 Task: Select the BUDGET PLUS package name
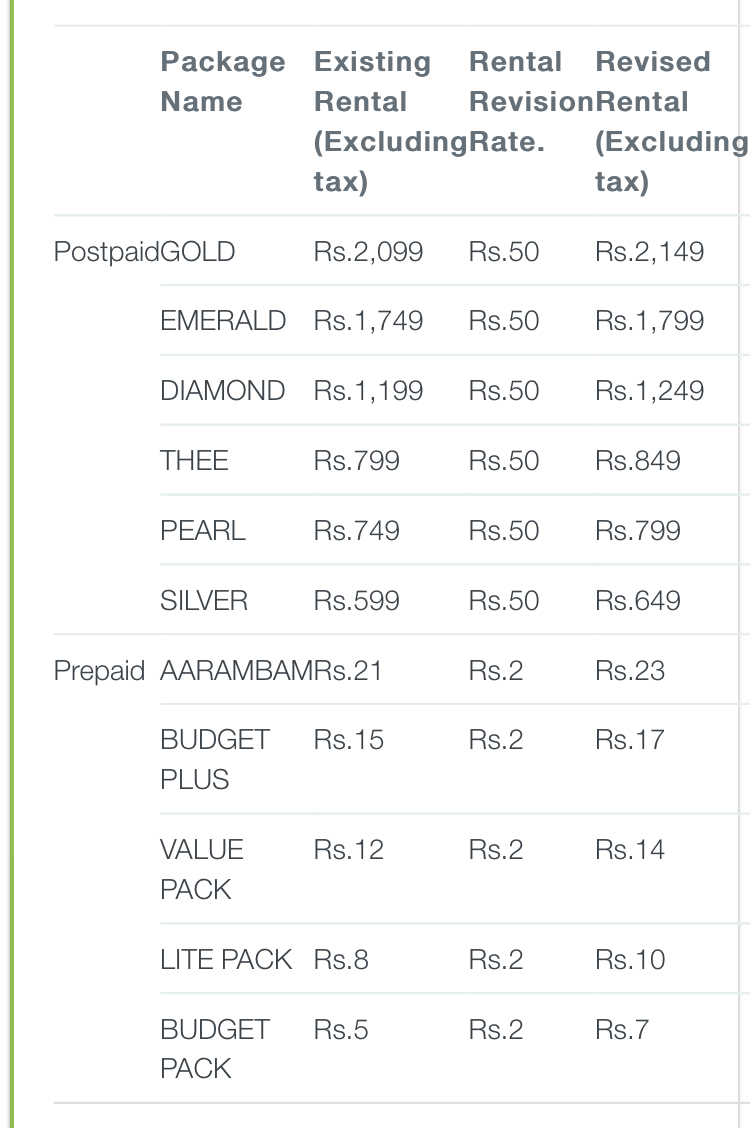[215, 759]
